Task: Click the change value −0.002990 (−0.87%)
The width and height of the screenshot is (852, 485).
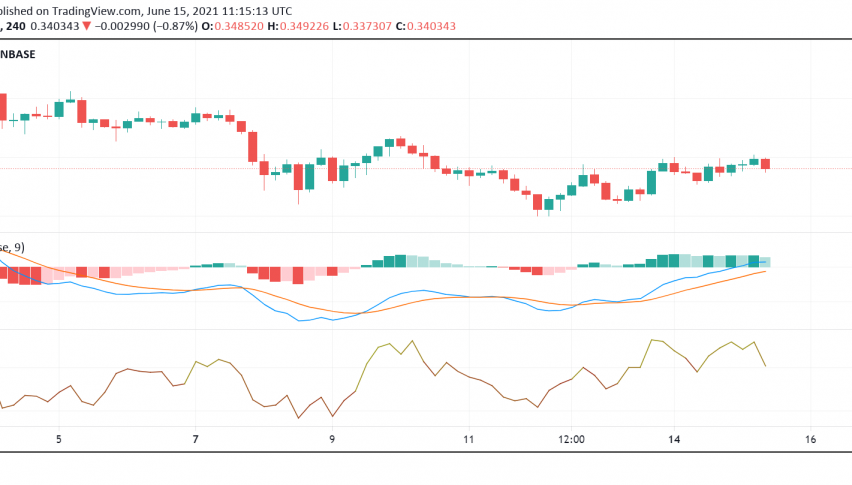Action: [146, 26]
